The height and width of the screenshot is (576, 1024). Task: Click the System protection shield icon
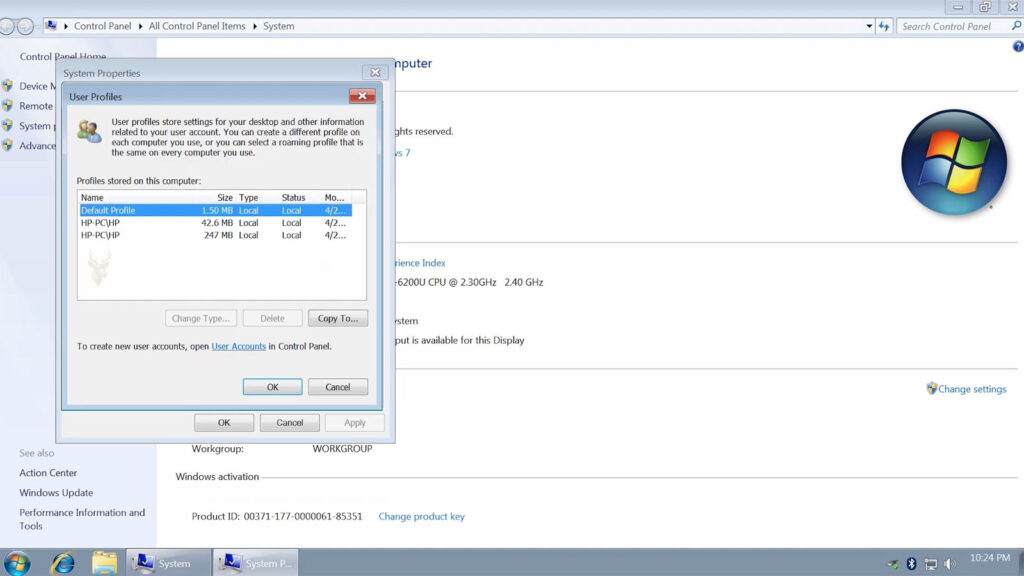pos(7,125)
